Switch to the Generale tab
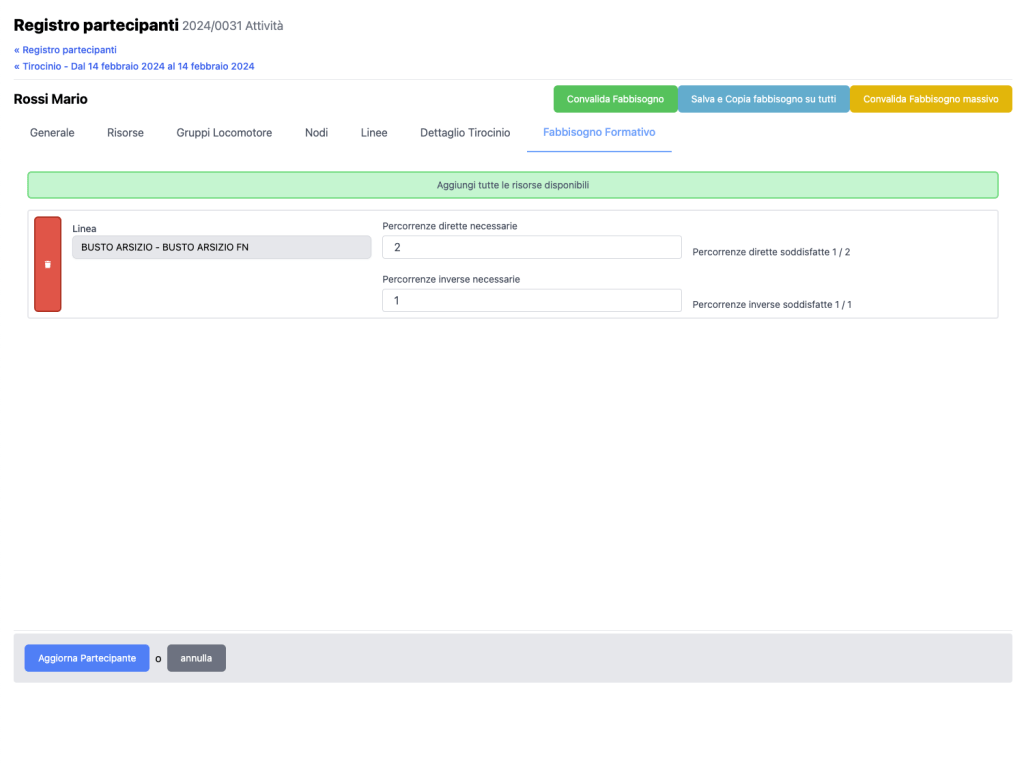Image resolution: width=1024 pixels, height=768 pixels. pos(52,133)
